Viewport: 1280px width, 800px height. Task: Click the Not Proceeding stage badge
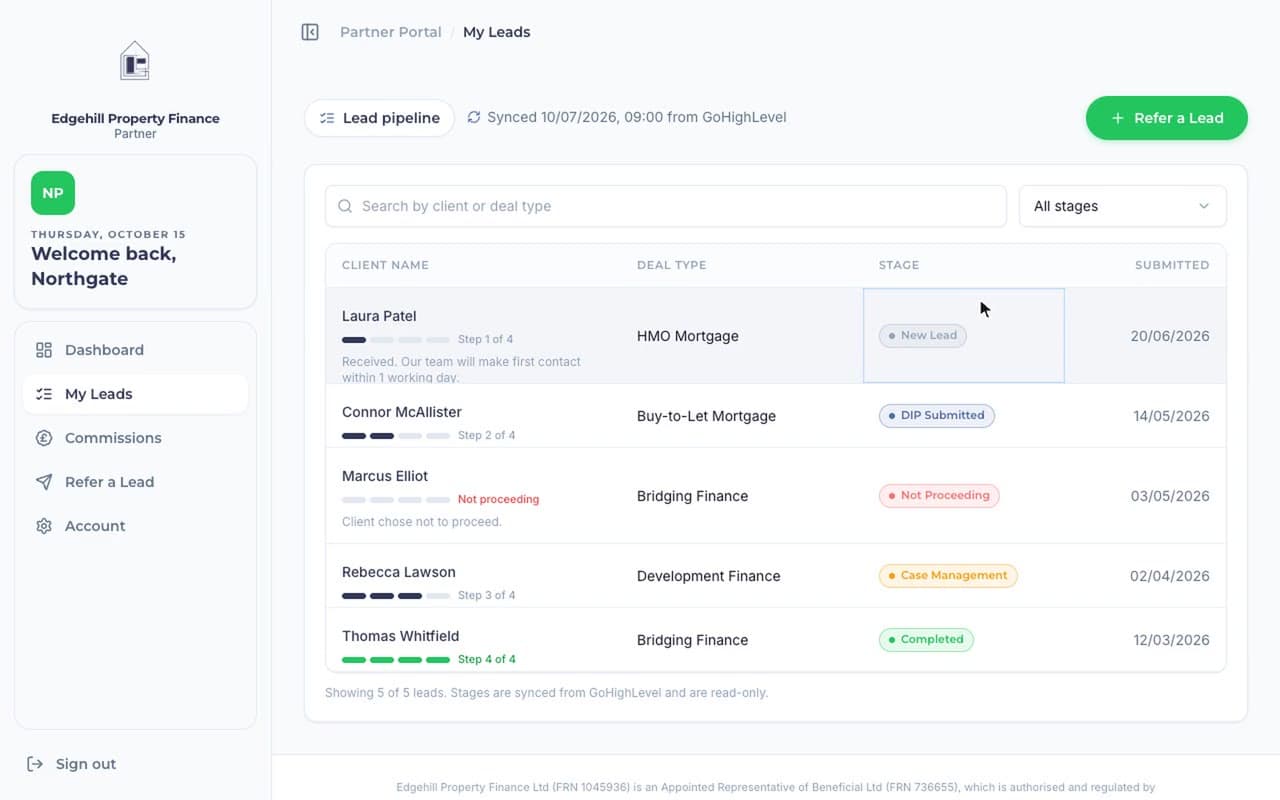938,496
